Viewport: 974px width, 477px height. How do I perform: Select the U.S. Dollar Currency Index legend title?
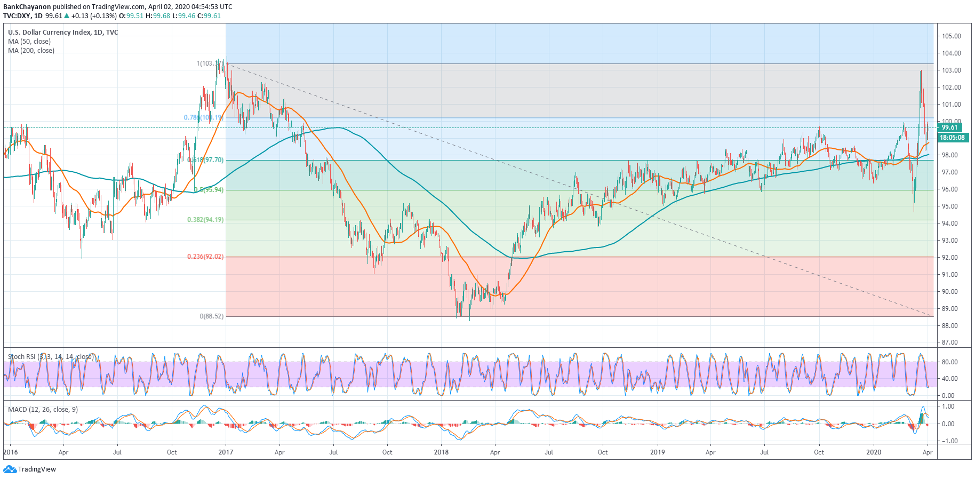pyautogui.click(x=50, y=32)
